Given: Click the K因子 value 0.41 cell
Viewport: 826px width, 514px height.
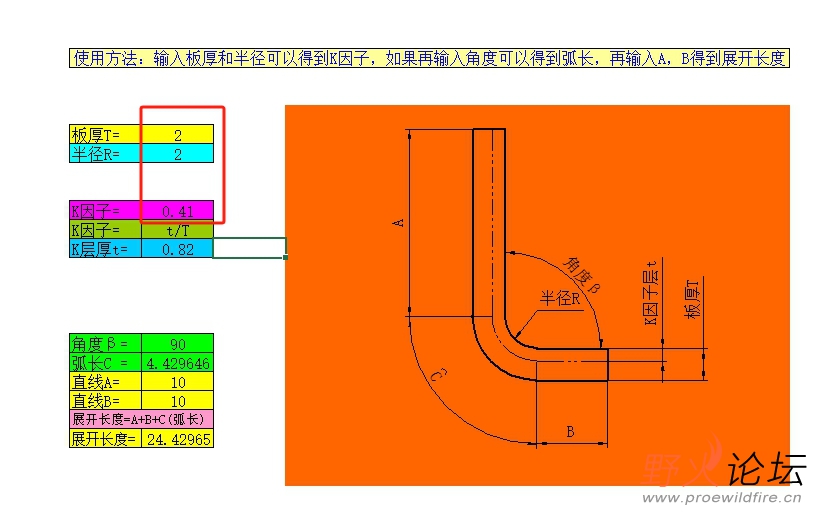Looking at the screenshot, I should 178,211.
